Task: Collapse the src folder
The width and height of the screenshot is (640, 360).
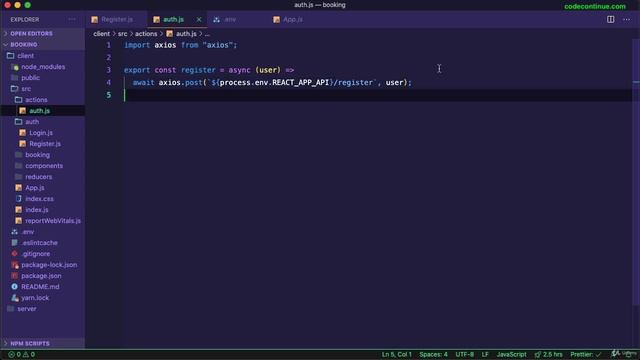Action: (42, 89)
